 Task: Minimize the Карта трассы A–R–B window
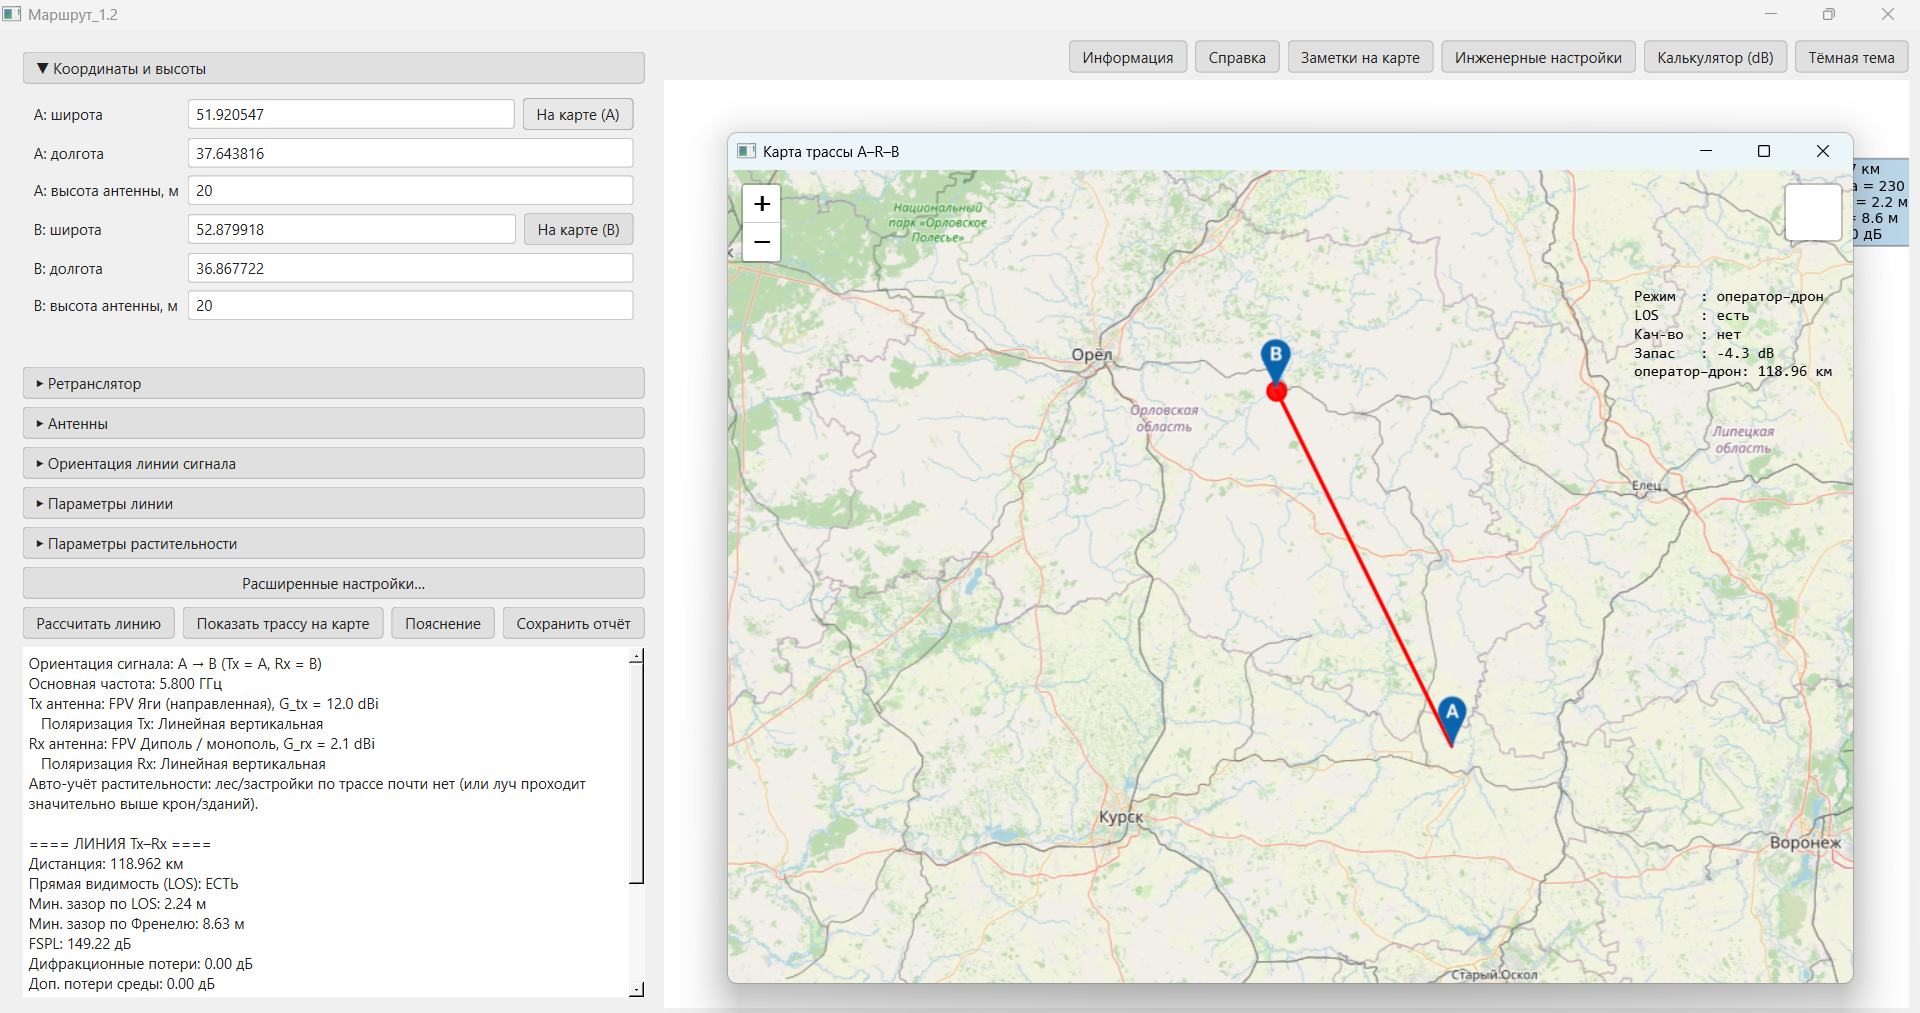[x=1706, y=151]
